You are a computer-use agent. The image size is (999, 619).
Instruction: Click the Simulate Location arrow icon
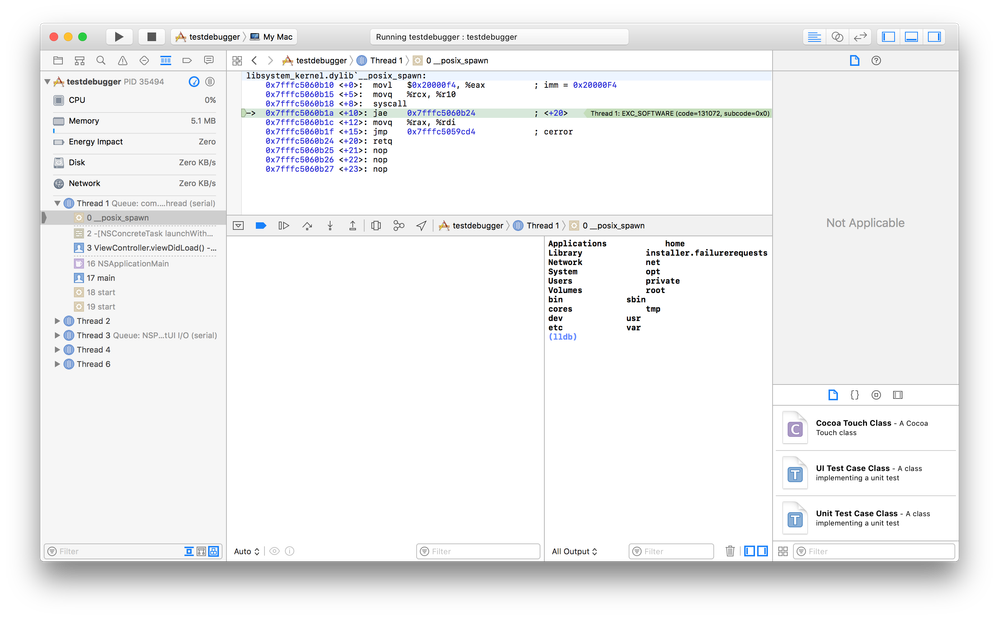[x=421, y=226]
